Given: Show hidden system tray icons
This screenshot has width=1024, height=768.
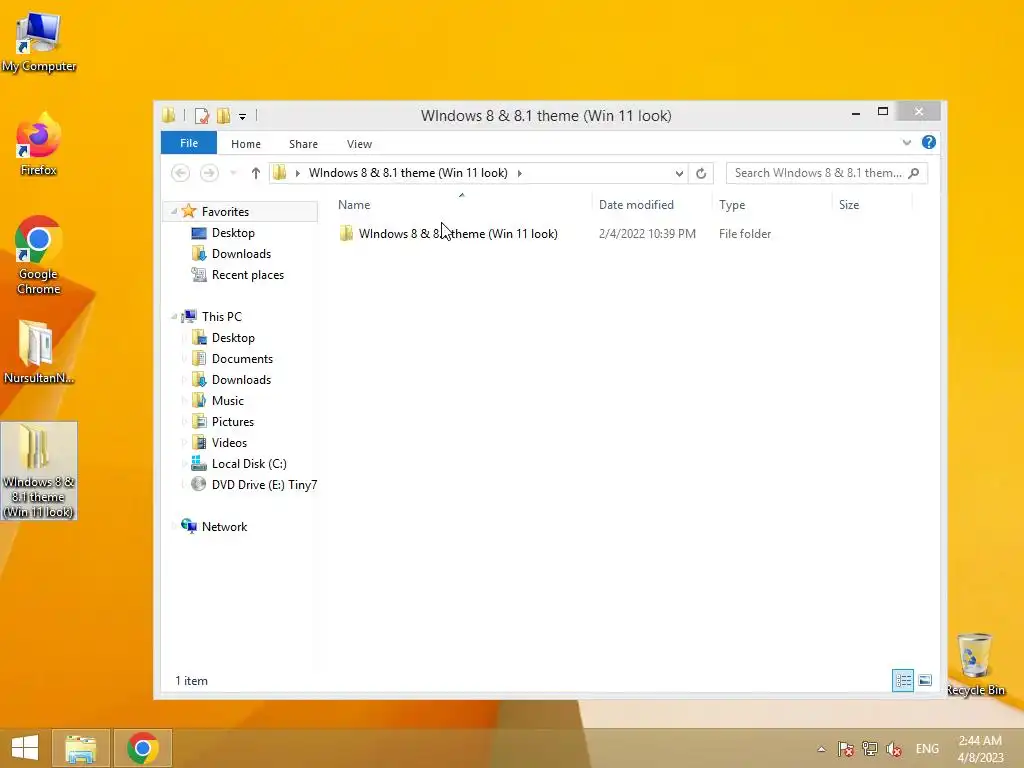Looking at the screenshot, I should click(x=822, y=749).
